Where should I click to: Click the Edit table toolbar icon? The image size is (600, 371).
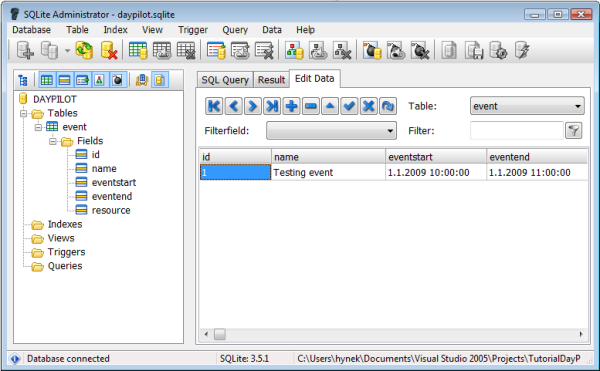click(162, 50)
